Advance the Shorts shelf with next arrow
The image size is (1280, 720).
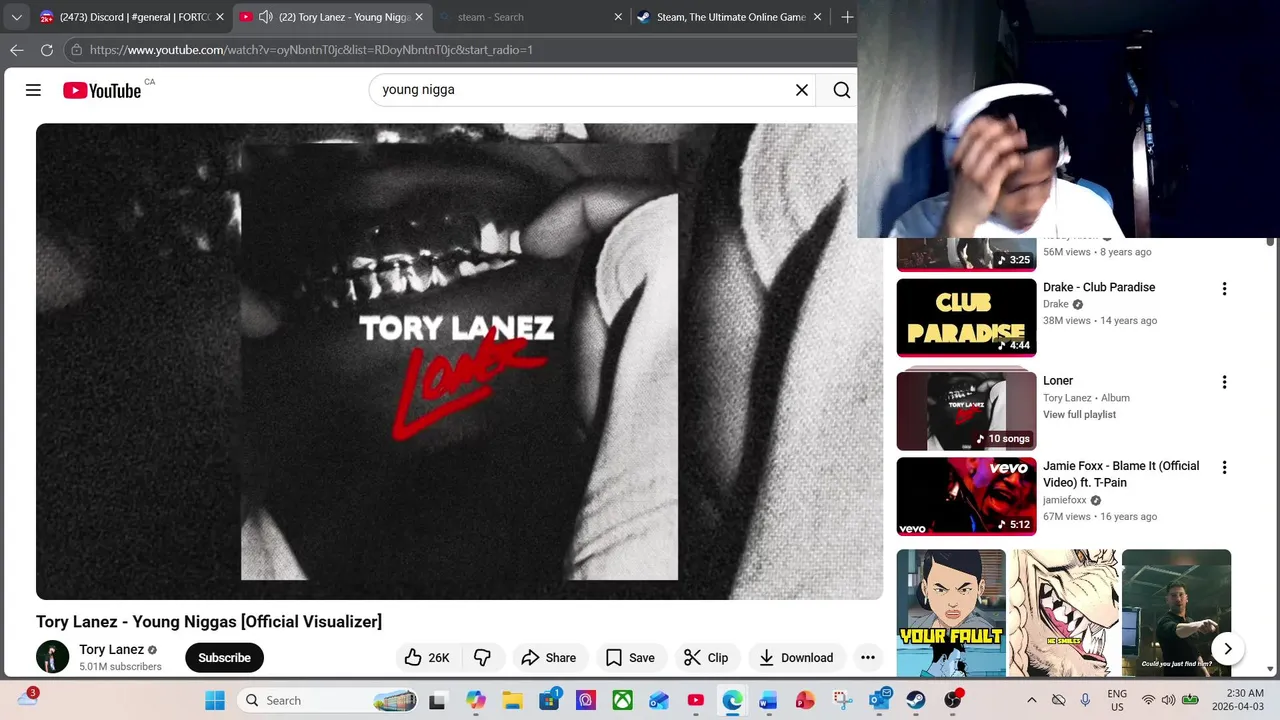1227,648
